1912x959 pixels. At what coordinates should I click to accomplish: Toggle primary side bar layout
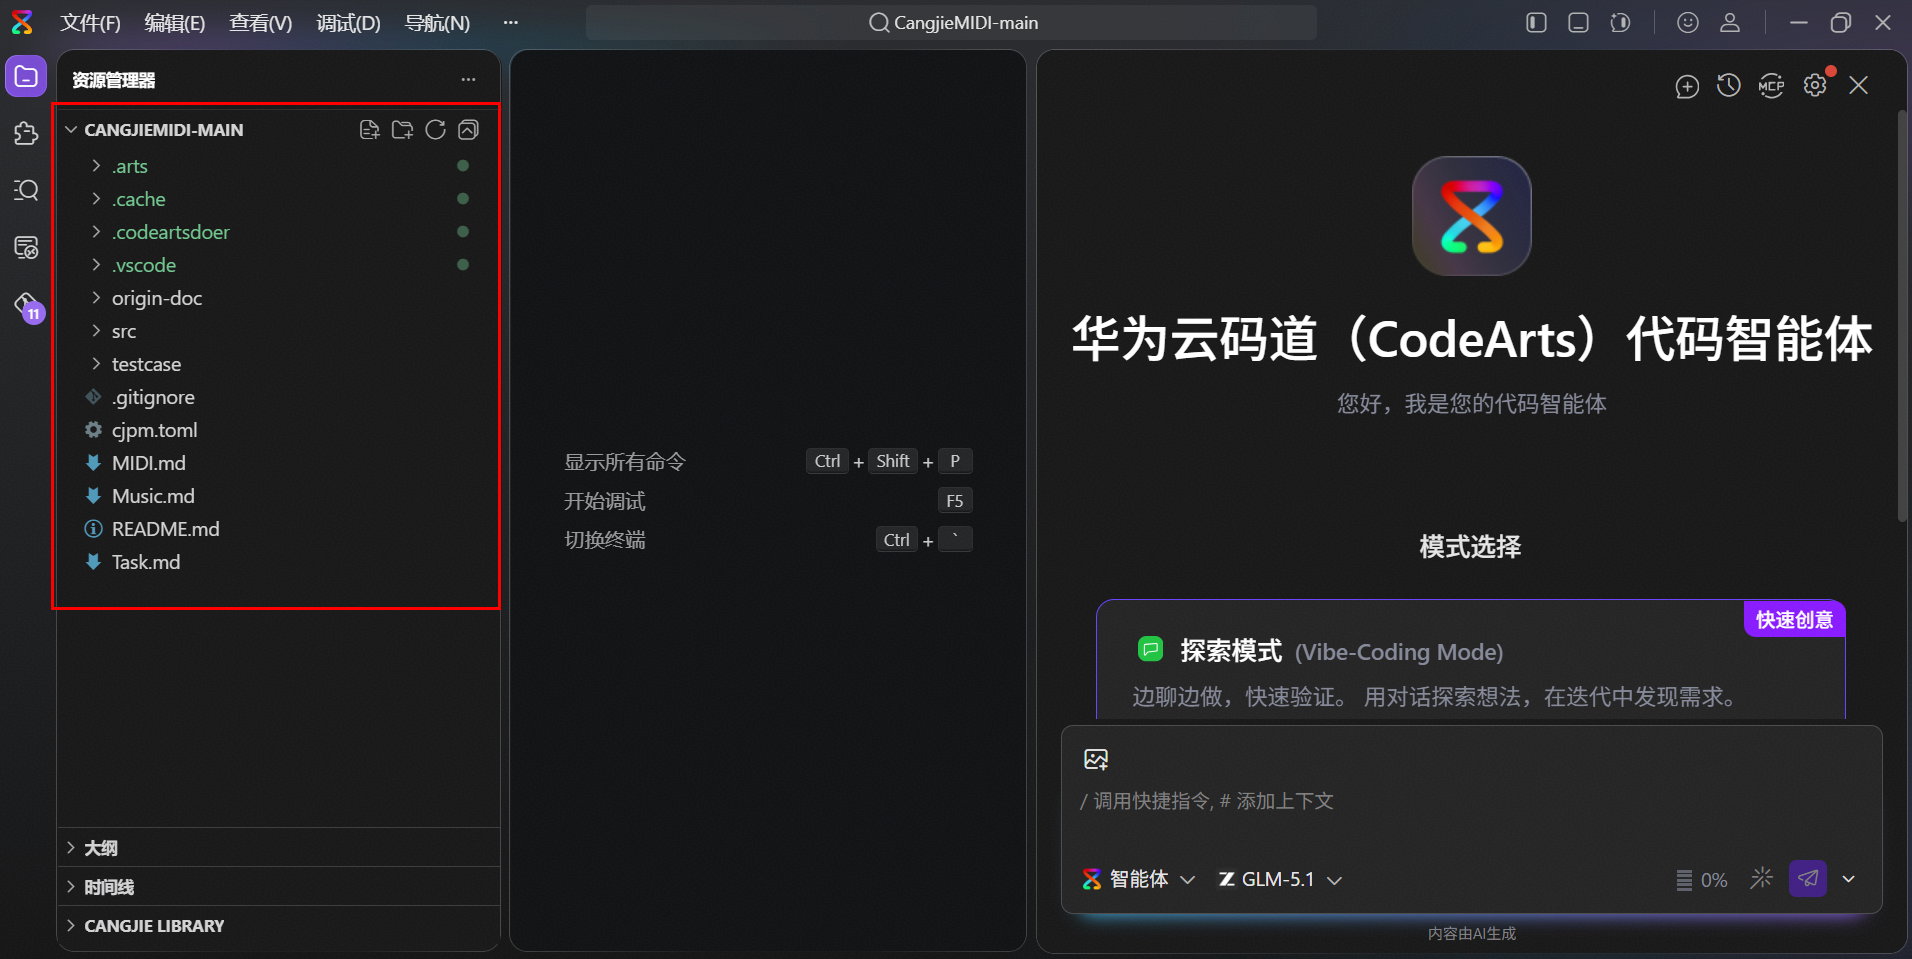point(1537,23)
